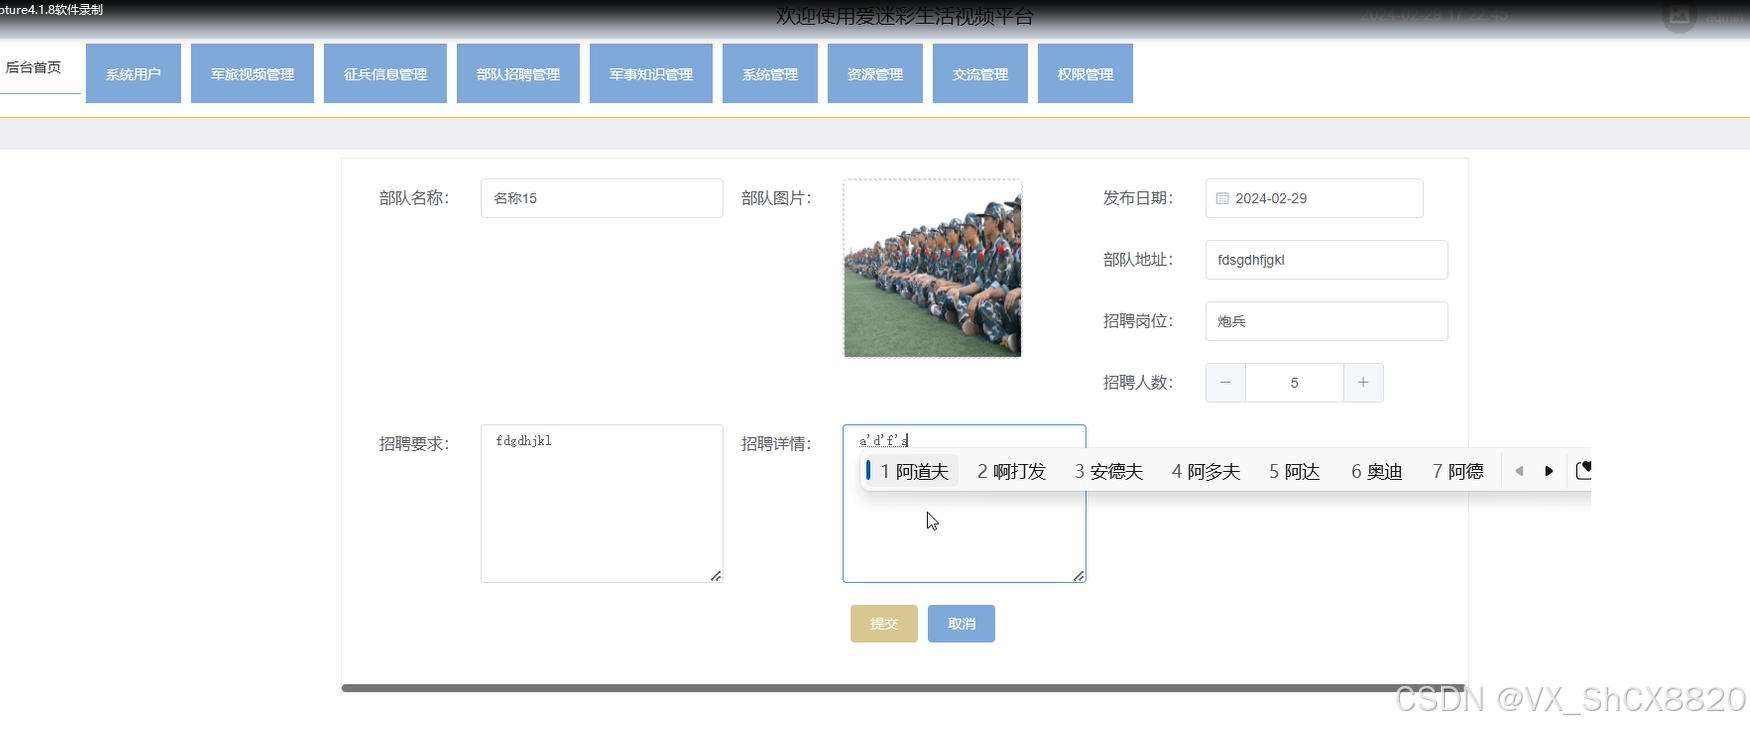Increase 招聘人数 with the plus button
The image size is (1750, 729).
pos(1363,383)
